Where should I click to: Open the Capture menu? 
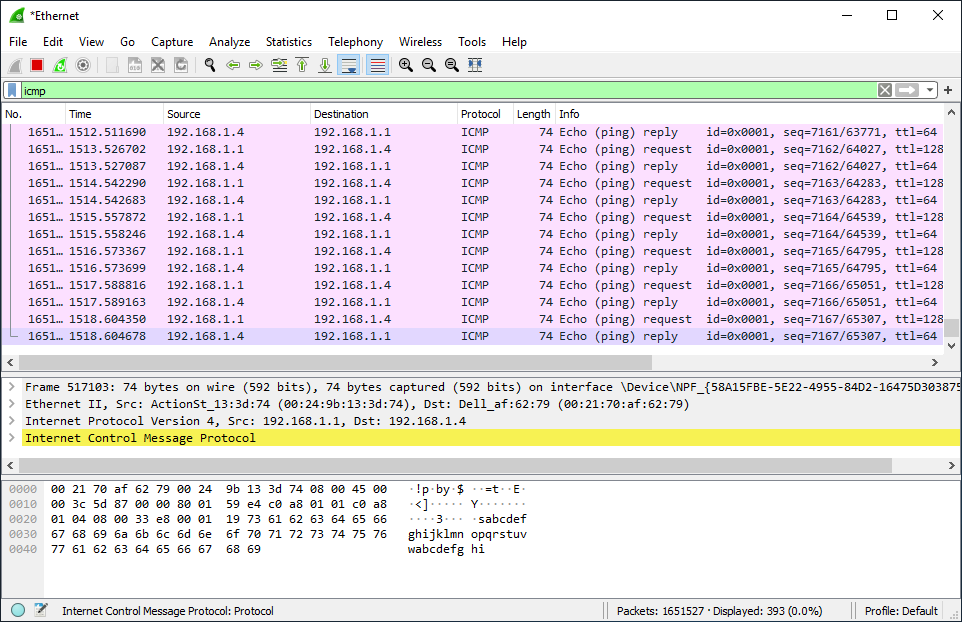click(x=172, y=42)
